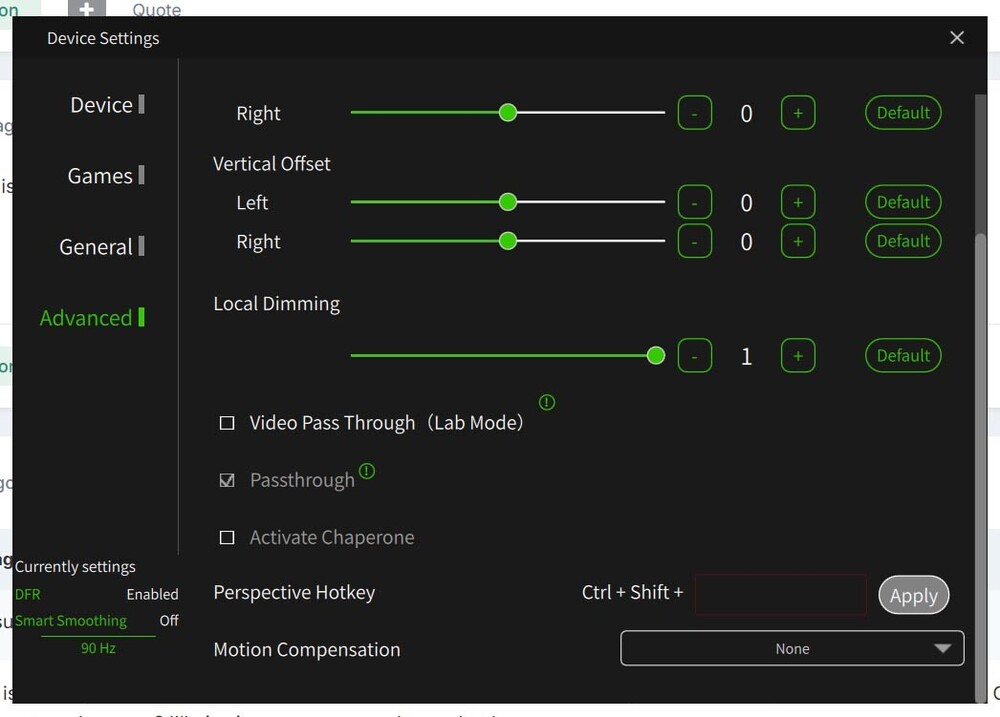Reset Local Dimming to Default
The image size is (1000, 717).
coord(903,356)
